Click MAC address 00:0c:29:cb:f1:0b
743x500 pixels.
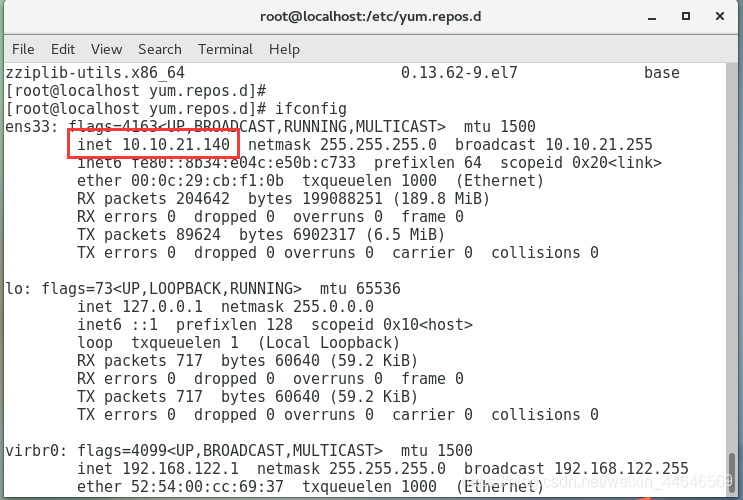click(x=207, y=181)
